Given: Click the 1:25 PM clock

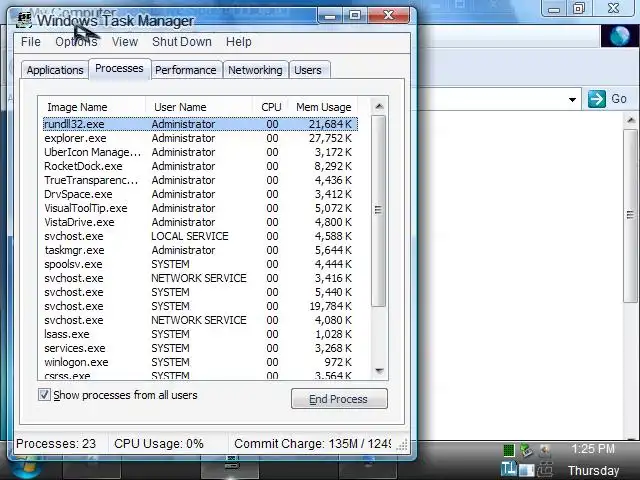Looking at the screenshot, I should [x=593, y=449].
